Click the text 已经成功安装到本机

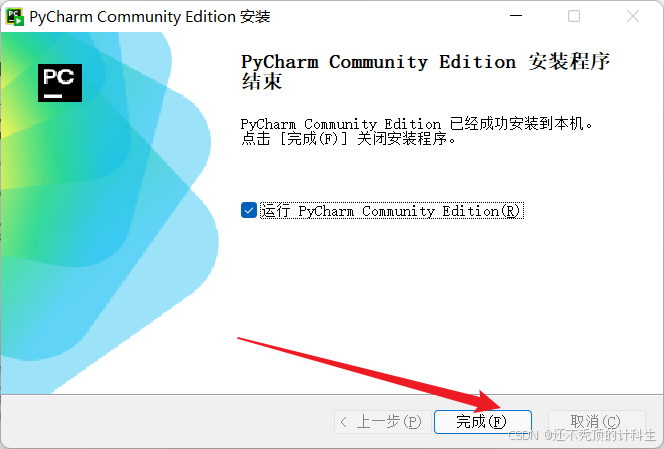coord(516,123)
